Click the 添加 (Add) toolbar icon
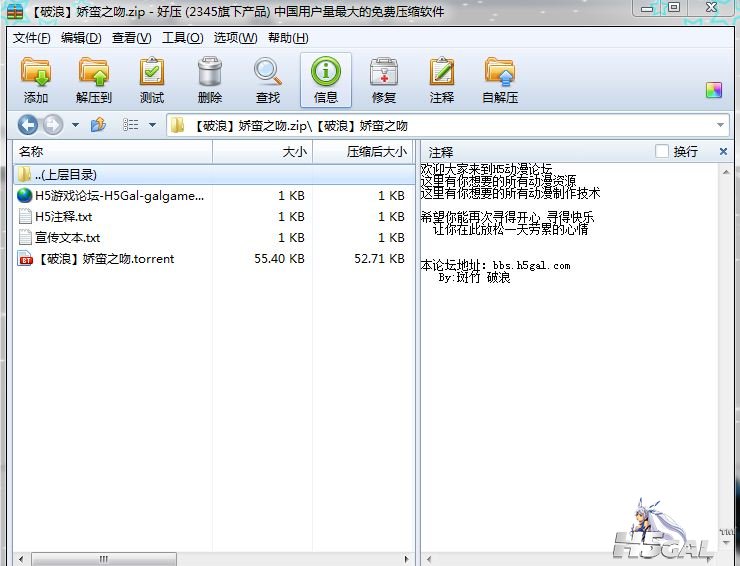The height and width of the screenshot is (566, 740). pos(36,72)
